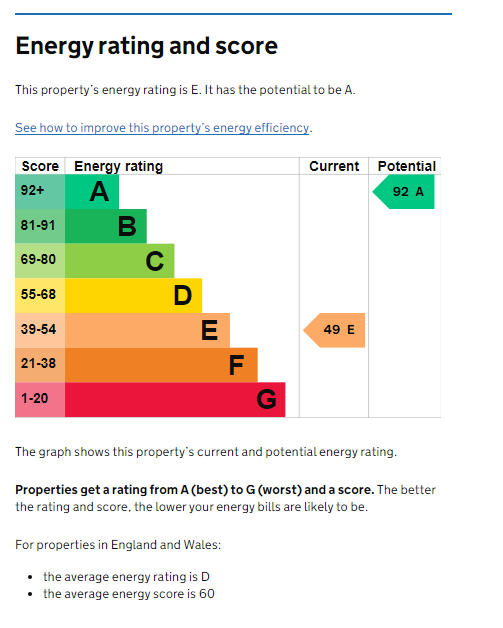Select the 81-91 score cell
This screenshot has width=503, height=628.
coord(40,226)
